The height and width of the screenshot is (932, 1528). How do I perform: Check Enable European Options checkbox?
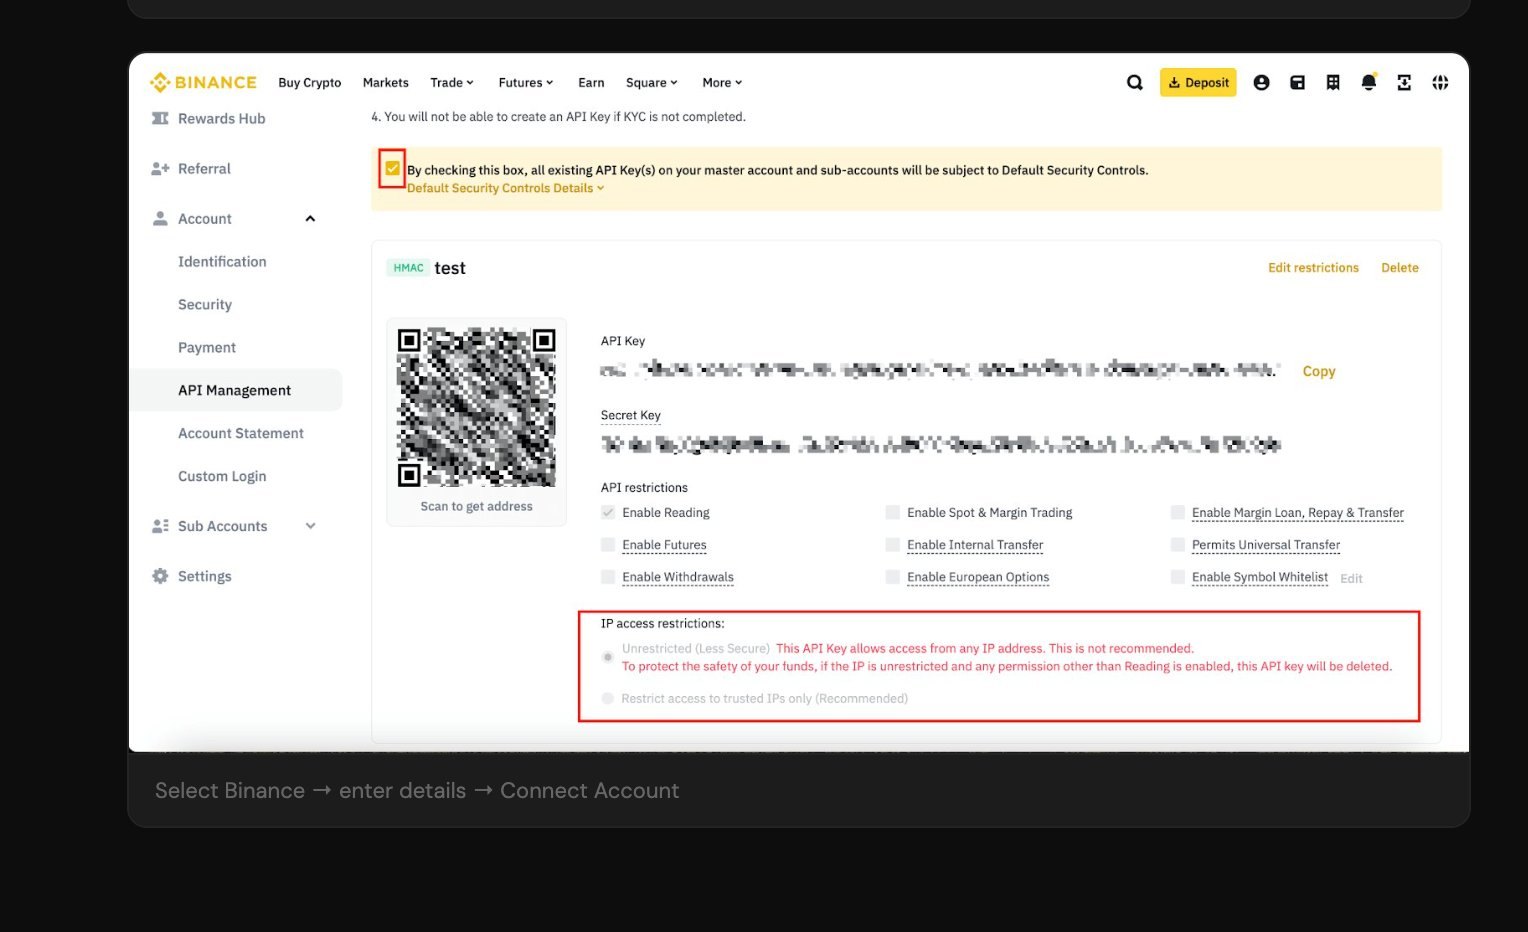(x=893, y=577)
